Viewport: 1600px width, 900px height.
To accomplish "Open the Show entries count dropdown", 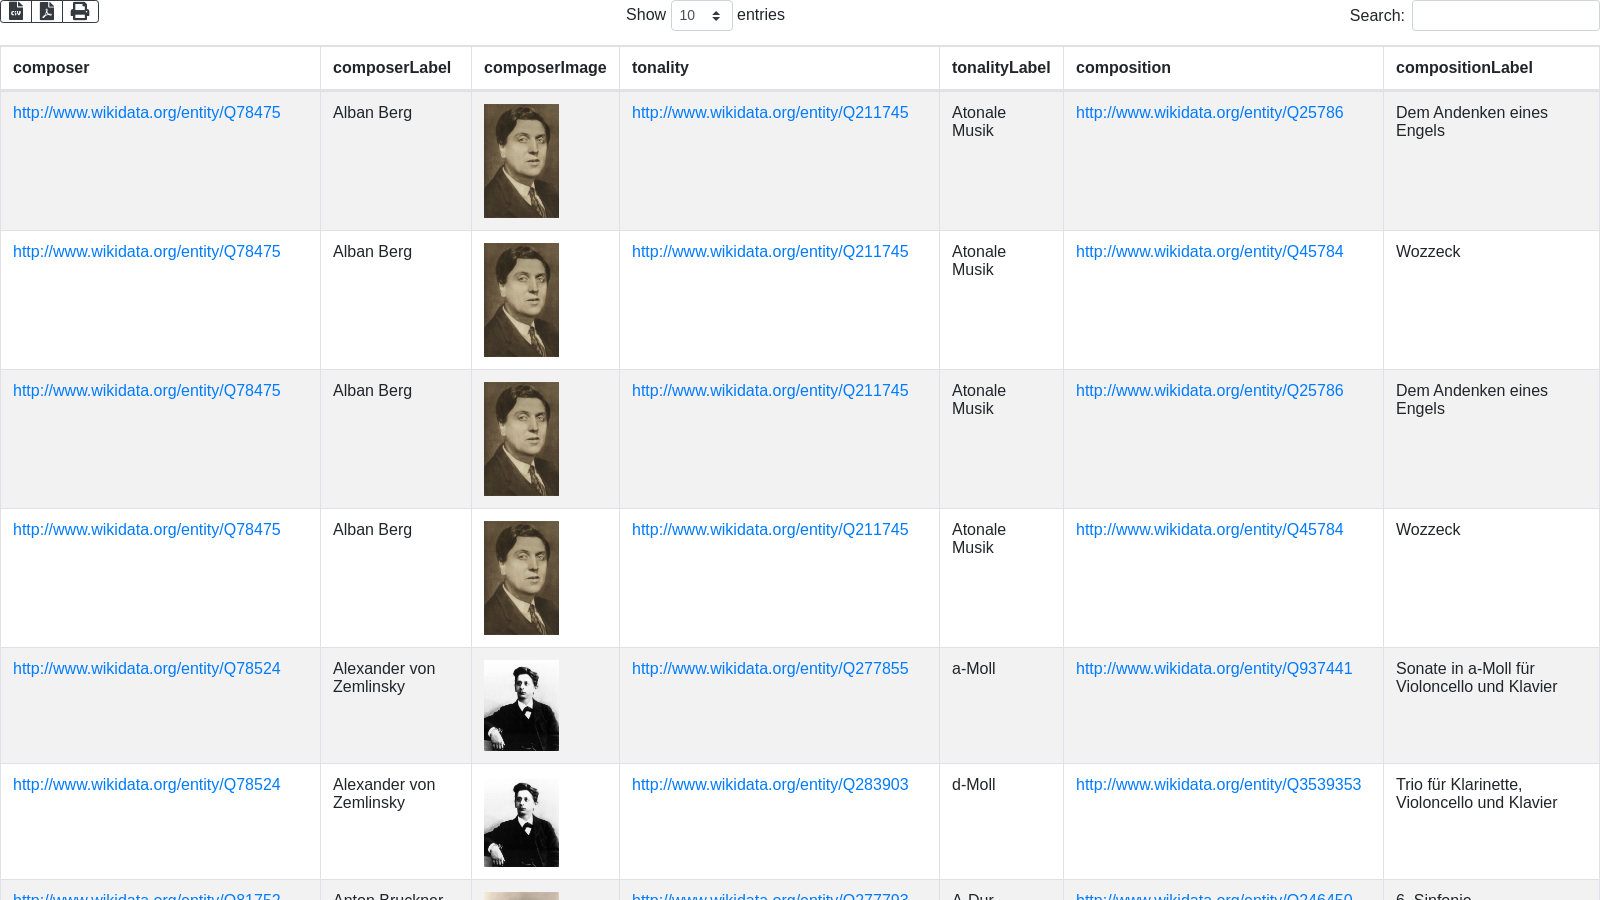I will pos(701,15).
